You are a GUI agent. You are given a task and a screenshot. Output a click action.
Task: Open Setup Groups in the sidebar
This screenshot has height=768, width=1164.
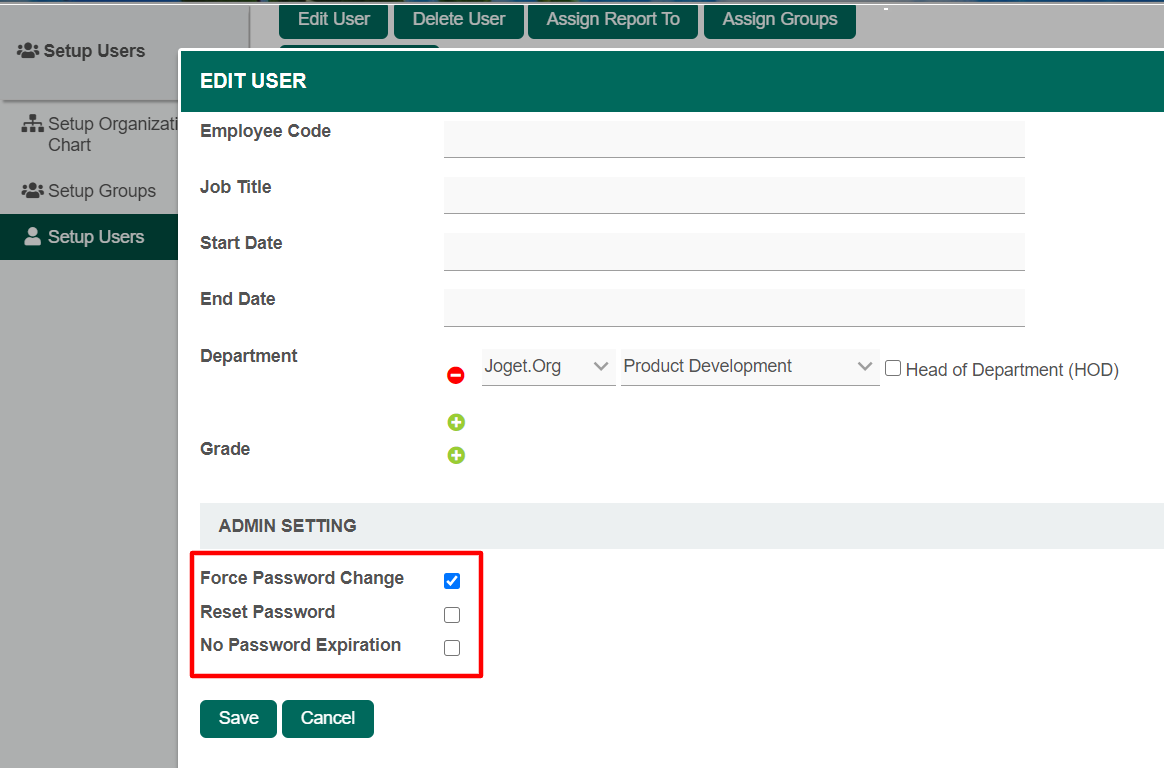point(101,191)
